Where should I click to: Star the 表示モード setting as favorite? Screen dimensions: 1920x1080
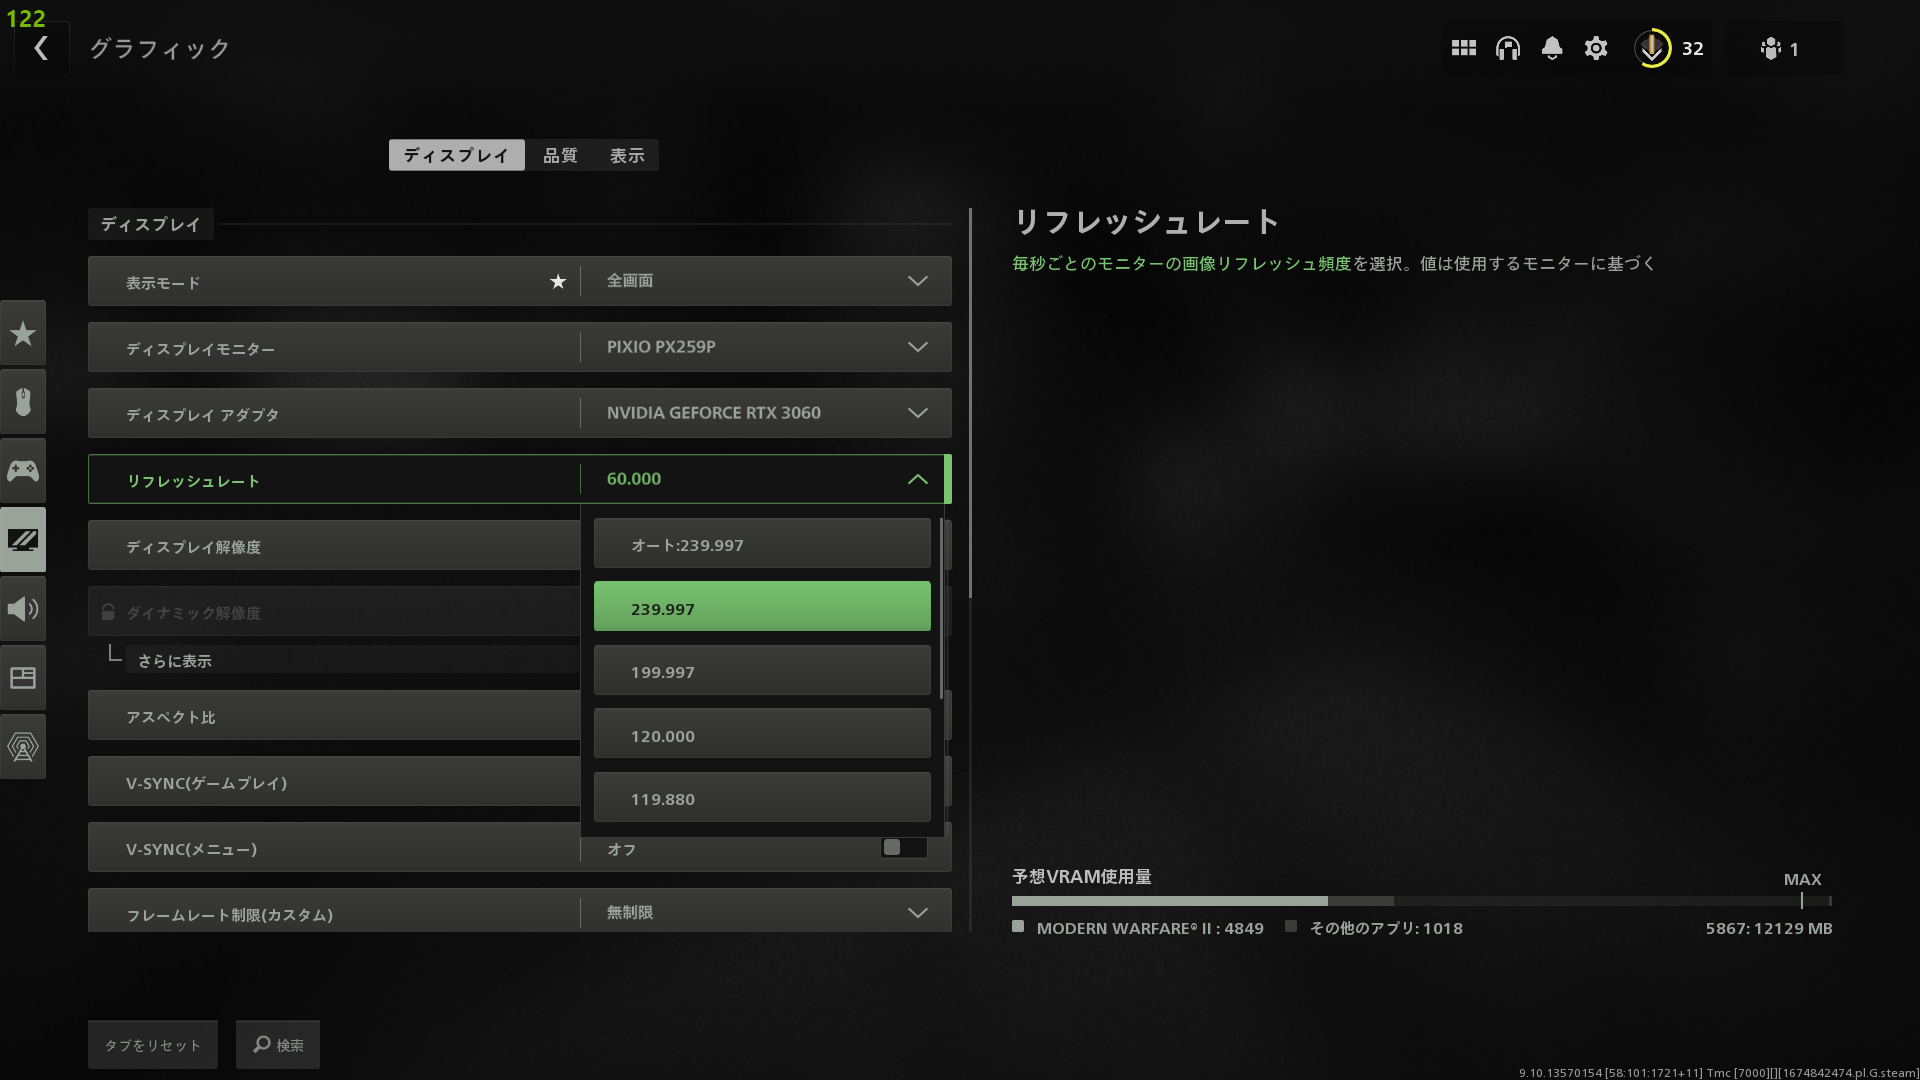pos(558,281)
